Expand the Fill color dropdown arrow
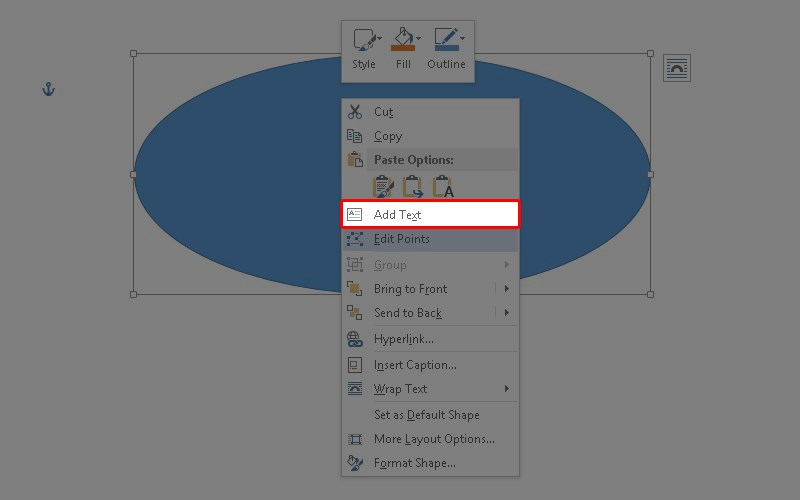Screen dimensions: 800x500 (x=418, y=40)
